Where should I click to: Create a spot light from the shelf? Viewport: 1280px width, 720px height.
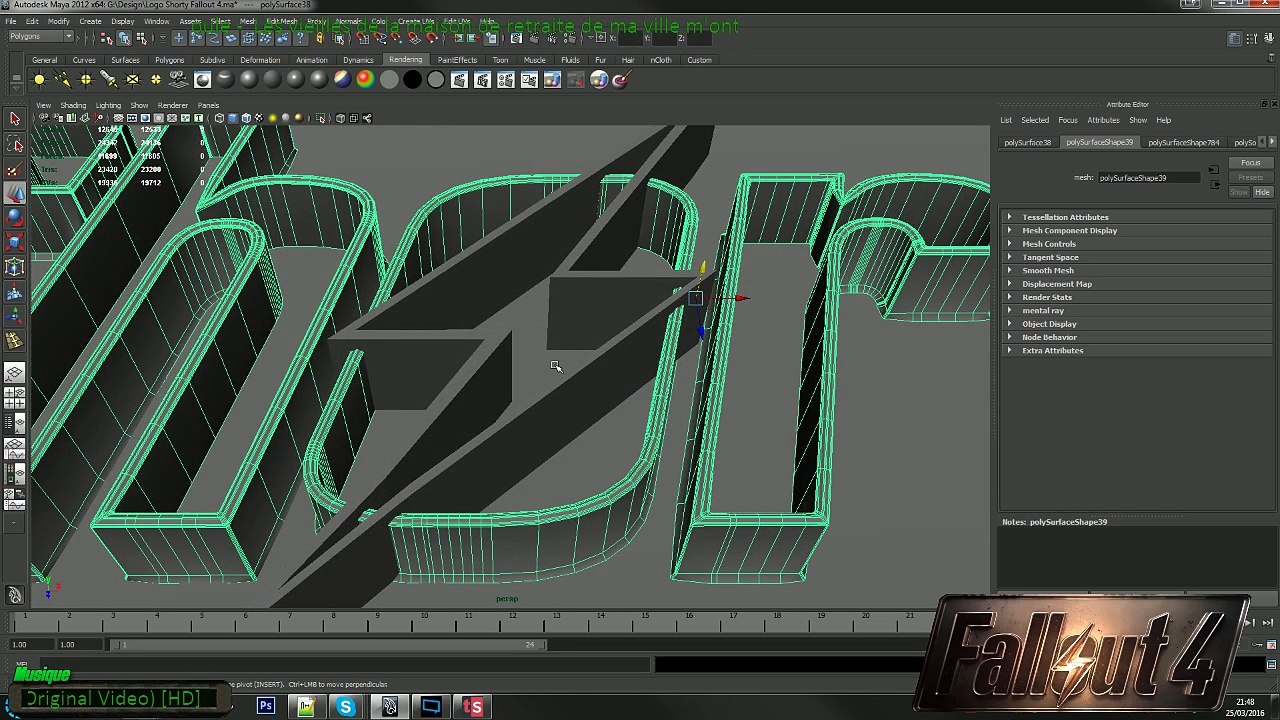tap(109, 80)
